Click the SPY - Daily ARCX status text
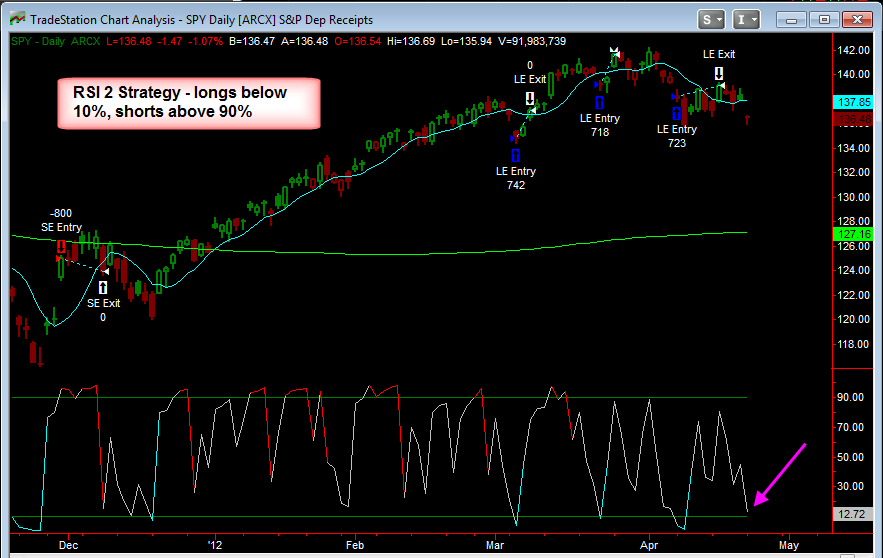The image size is (883, 558). pos(55,41)
